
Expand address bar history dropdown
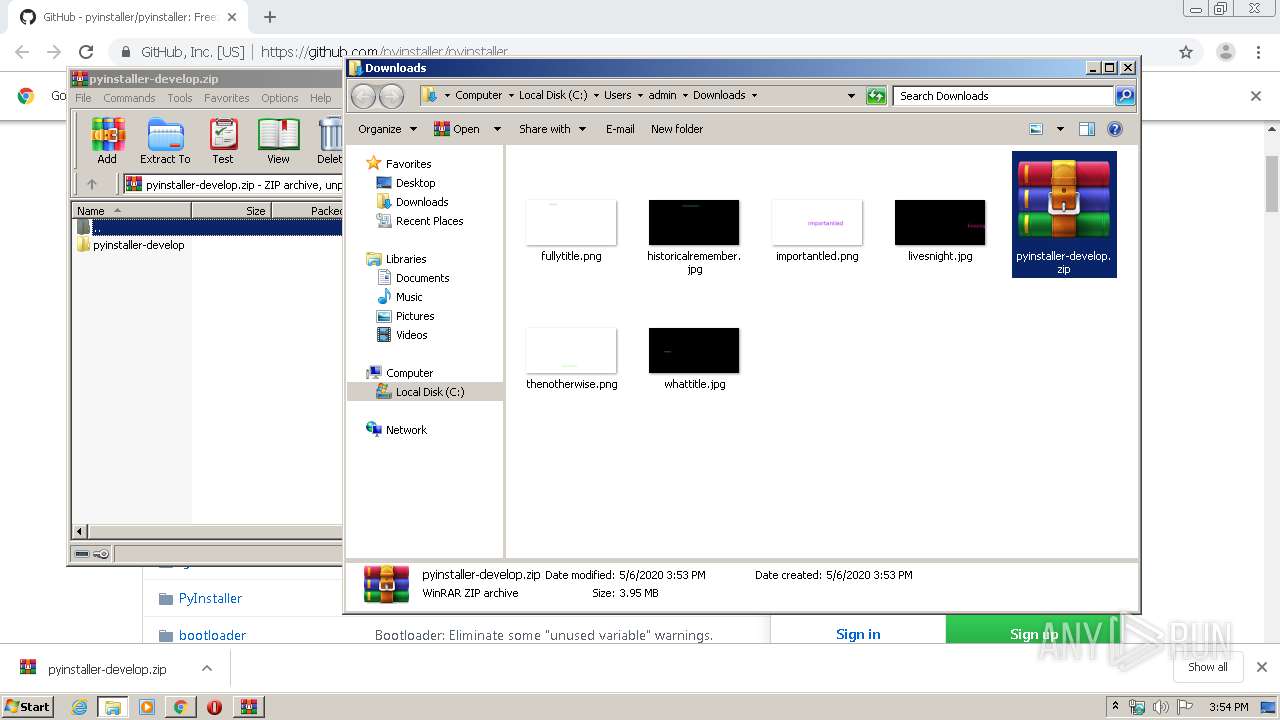click(851, 96)
